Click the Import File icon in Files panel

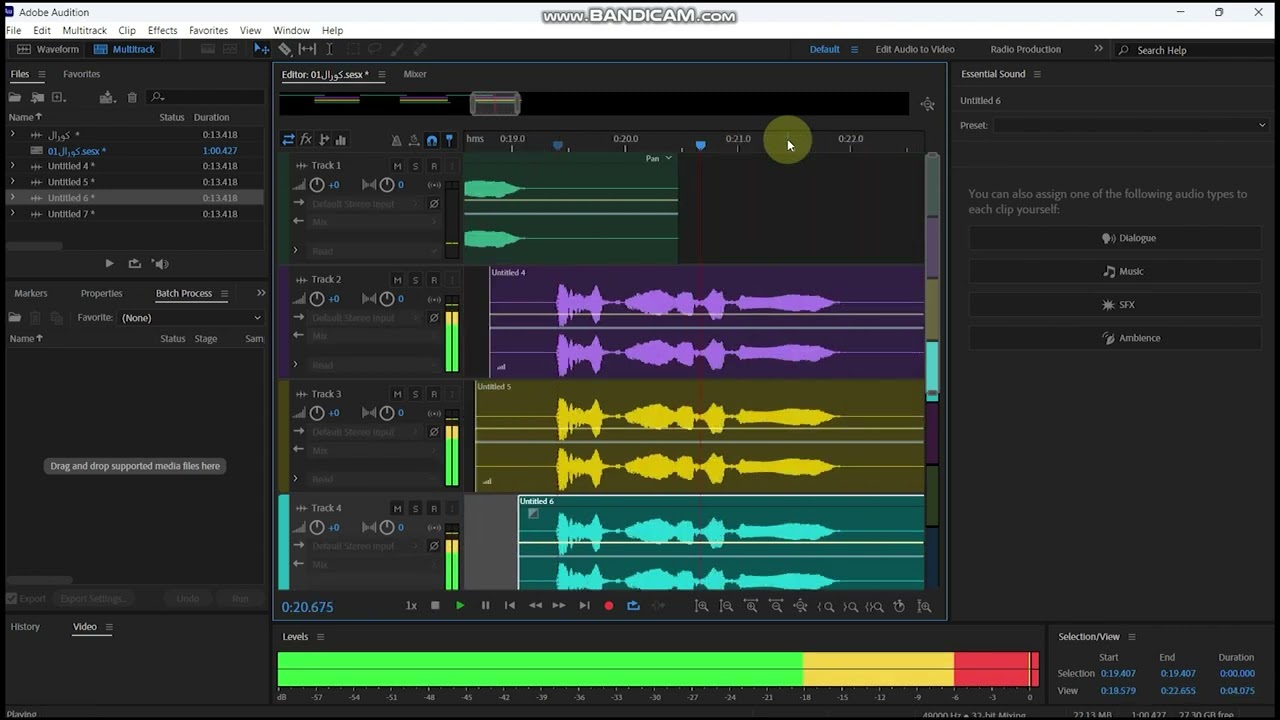(37, 97)
